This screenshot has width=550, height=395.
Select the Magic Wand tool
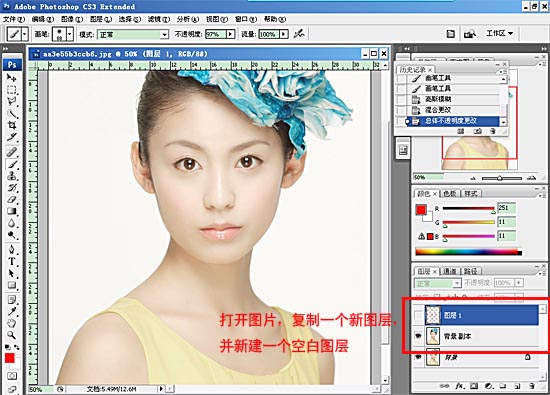tap(12, 114)
